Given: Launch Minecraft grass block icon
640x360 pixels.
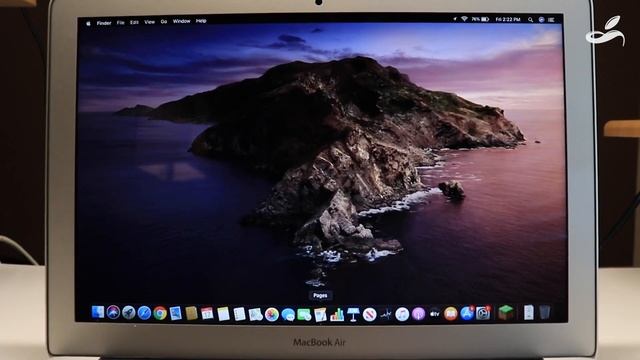Looking at the screenshot, I should [x=506, y=313].
